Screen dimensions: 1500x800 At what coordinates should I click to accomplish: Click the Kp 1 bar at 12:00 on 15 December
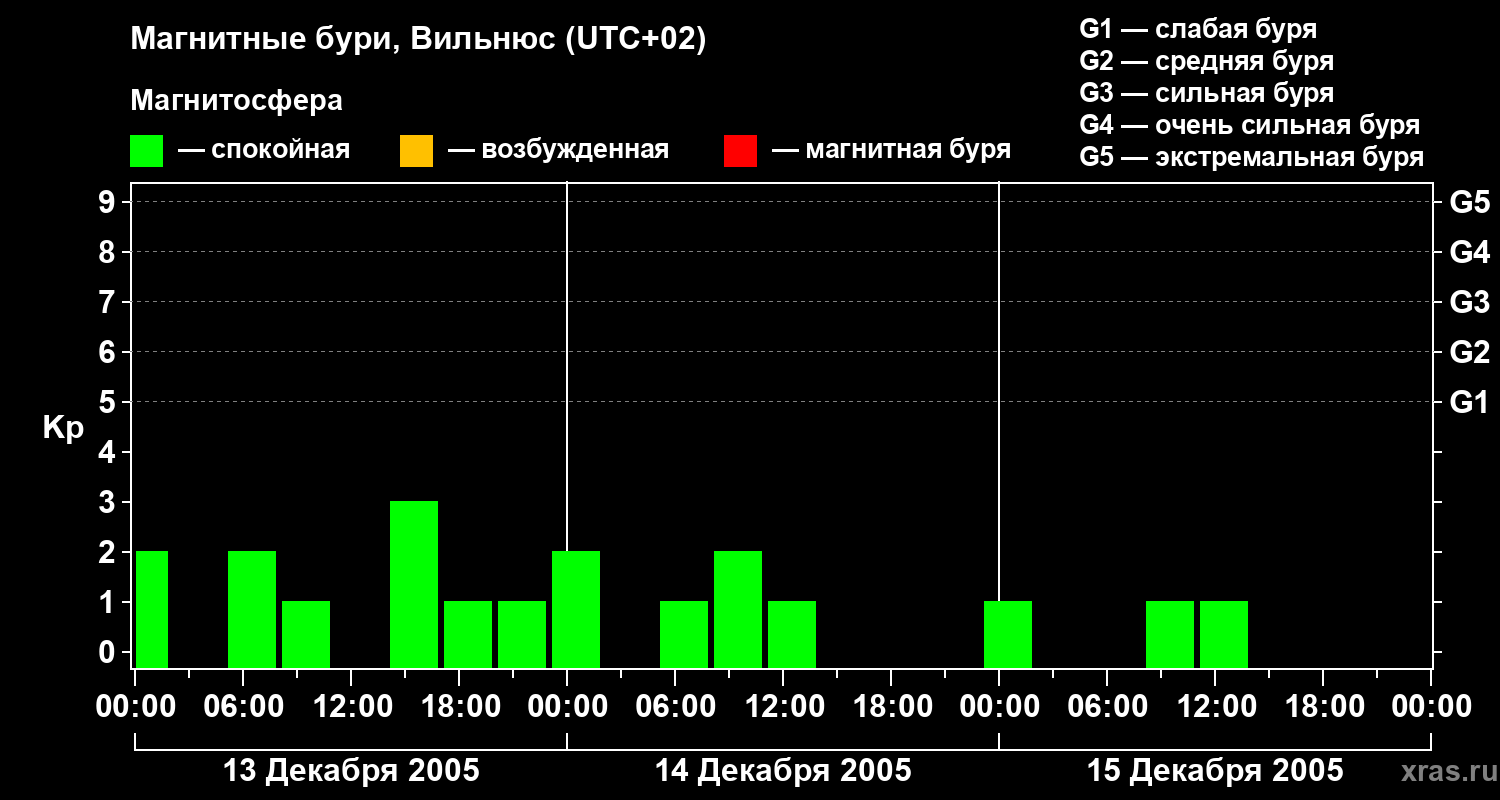[x=1224, y=634]
